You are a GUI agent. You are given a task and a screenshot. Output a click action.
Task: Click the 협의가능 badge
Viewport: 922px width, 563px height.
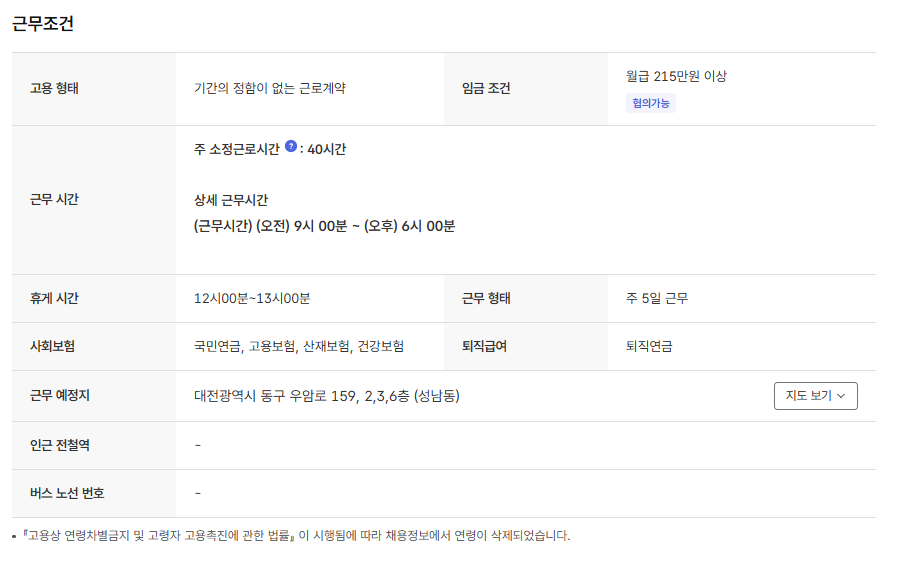pyautogui.click(x=651, y=103)
